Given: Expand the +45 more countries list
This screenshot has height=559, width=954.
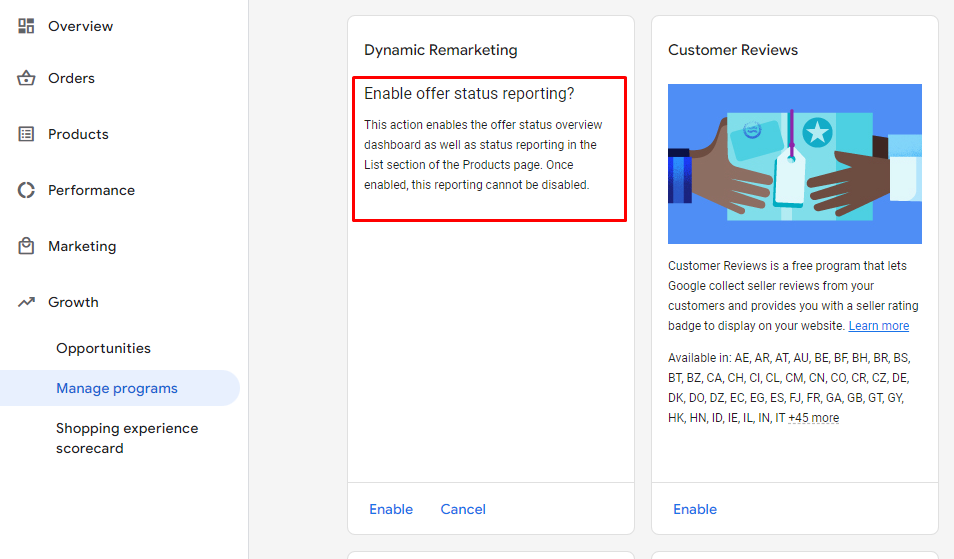Looking at the screenshot, I should [x=813, y=418].
